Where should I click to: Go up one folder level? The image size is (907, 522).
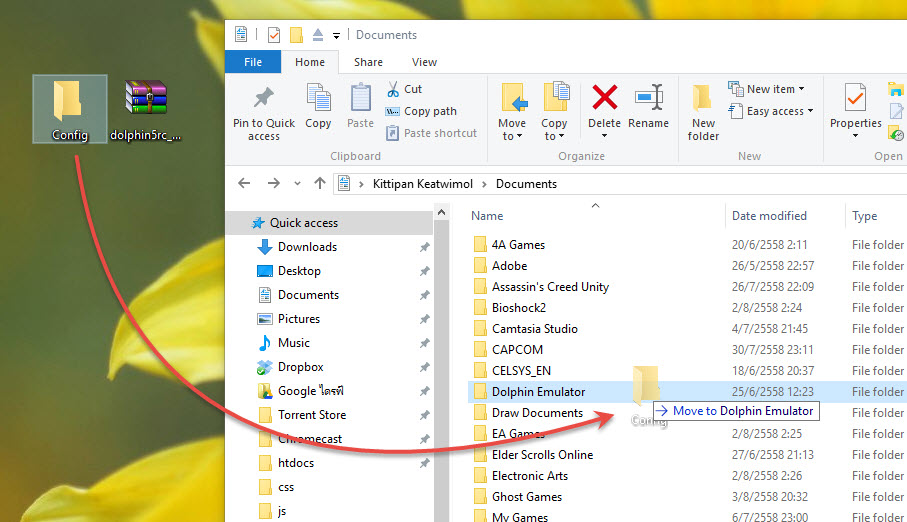point(320,183)
